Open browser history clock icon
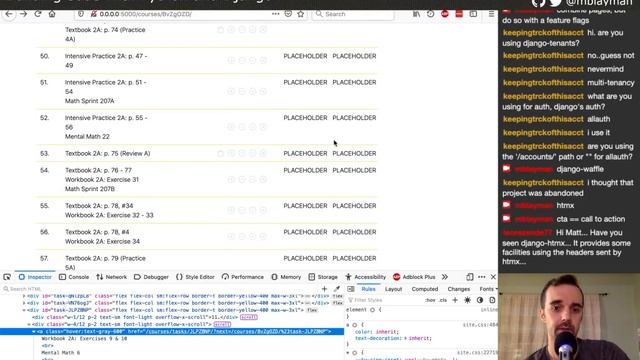This screenshot has height=360, width=640. coord(430,14)
